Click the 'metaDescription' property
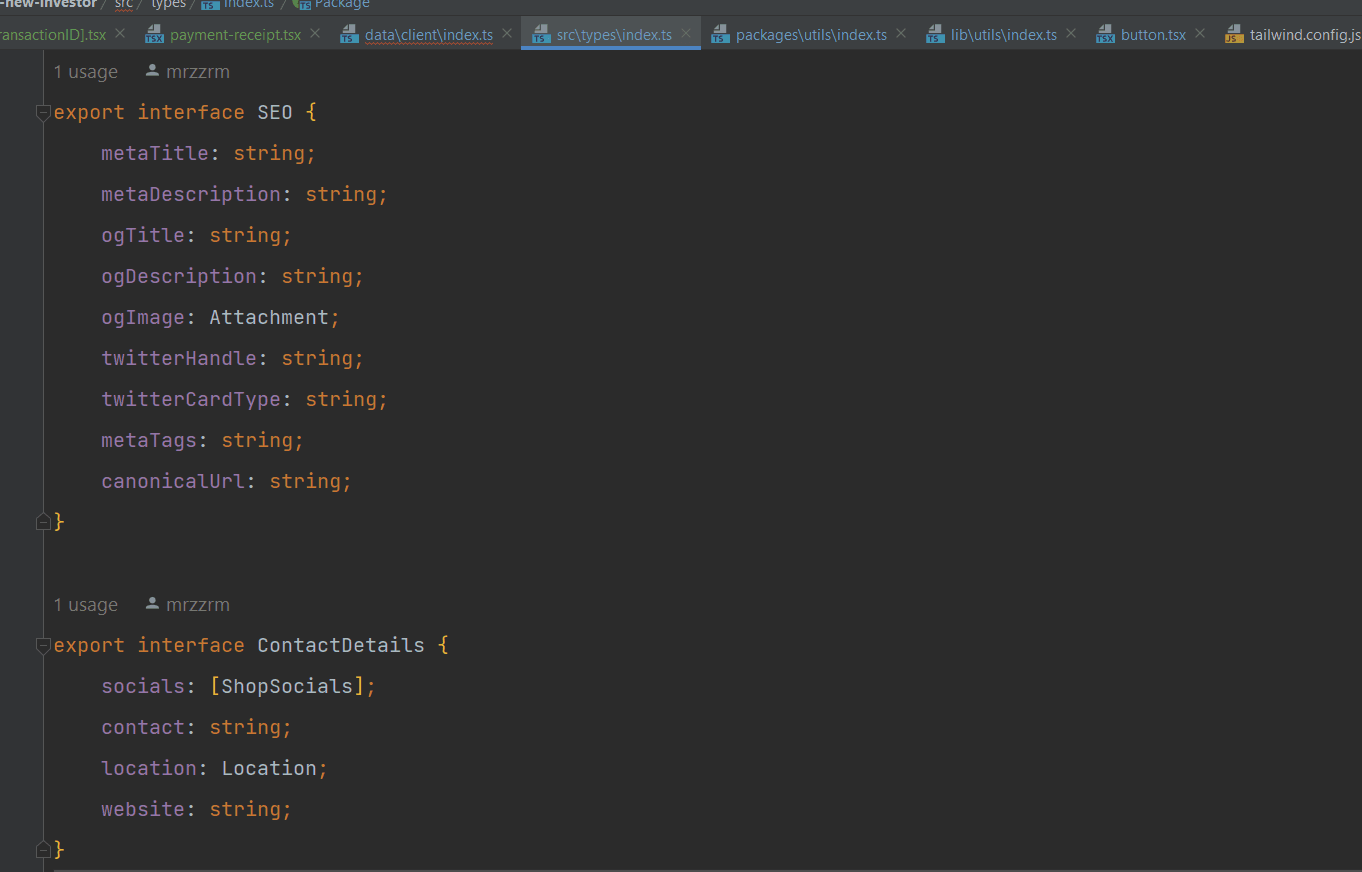The height and width of the screenshot is (872, 1362). (191, 194)
